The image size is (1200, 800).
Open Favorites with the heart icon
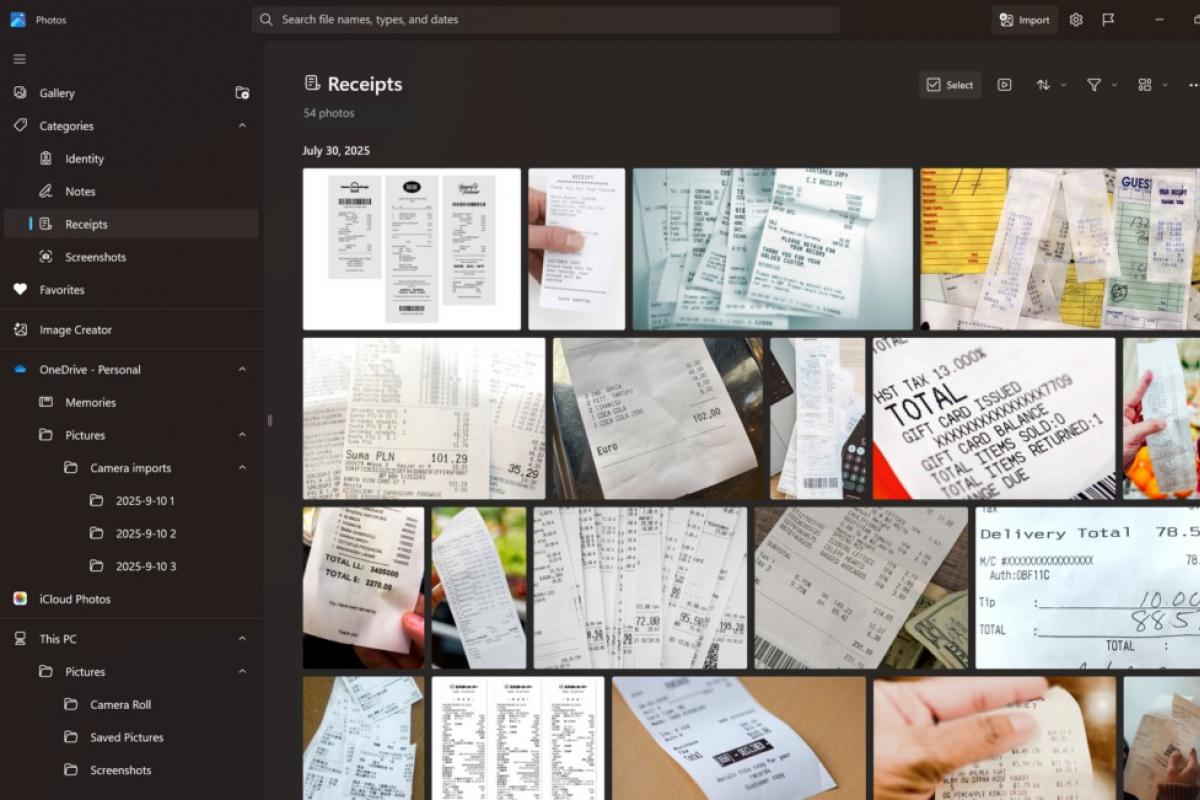(x=61, y=290)
